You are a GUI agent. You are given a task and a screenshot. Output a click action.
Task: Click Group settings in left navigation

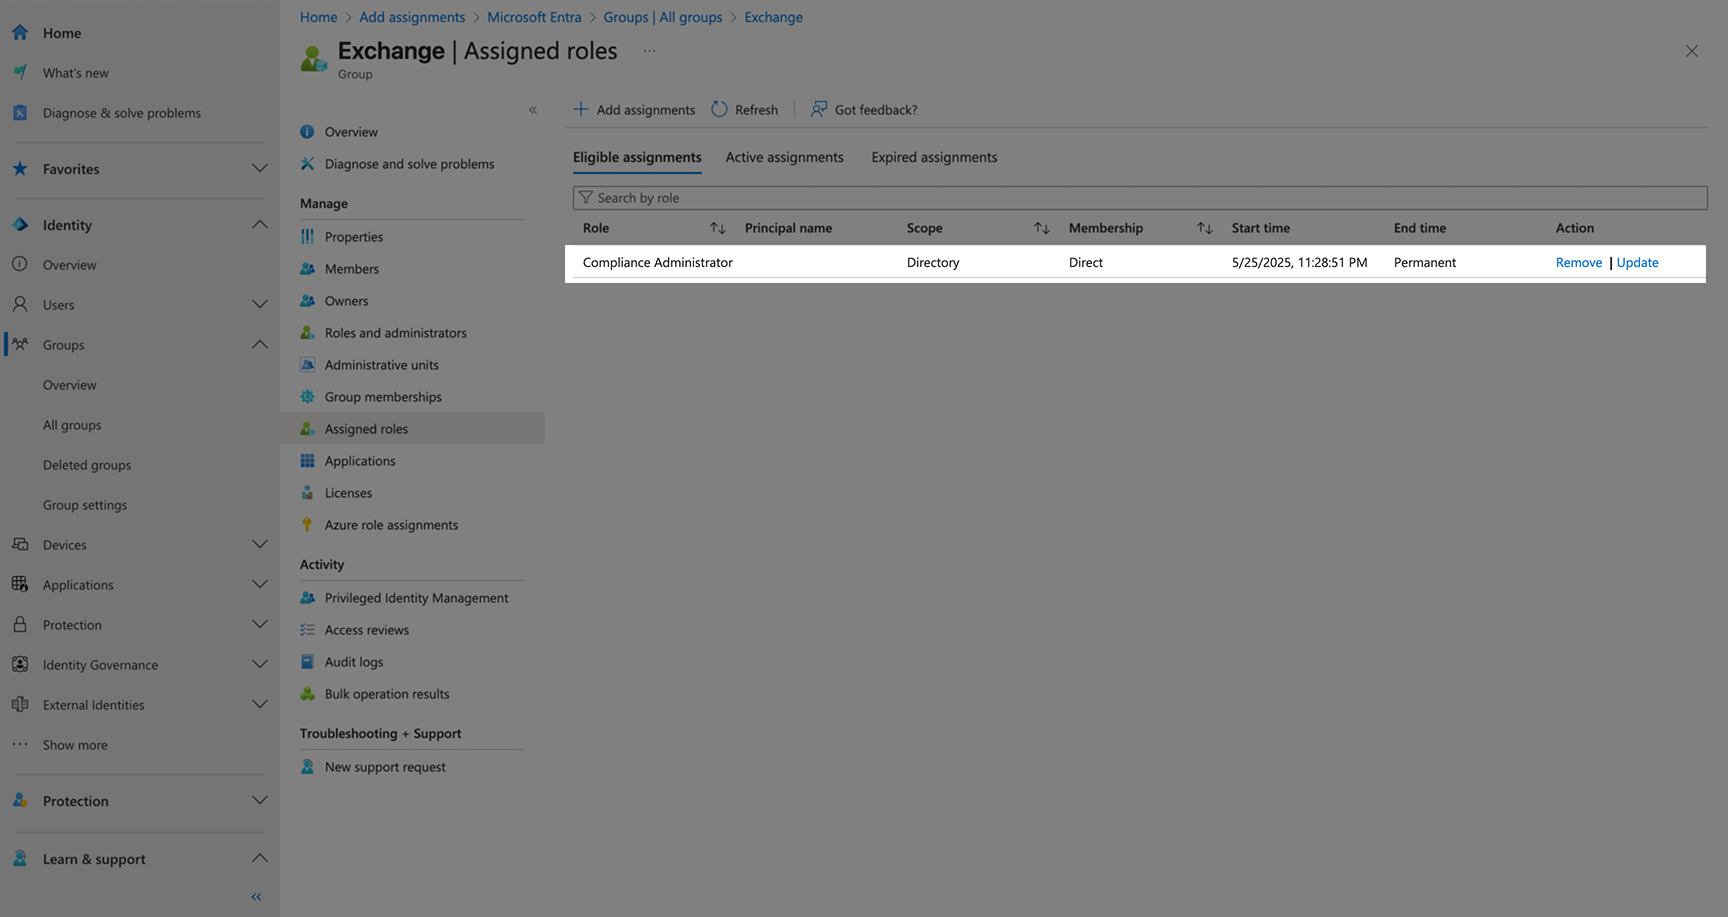[x=85, y=505]
